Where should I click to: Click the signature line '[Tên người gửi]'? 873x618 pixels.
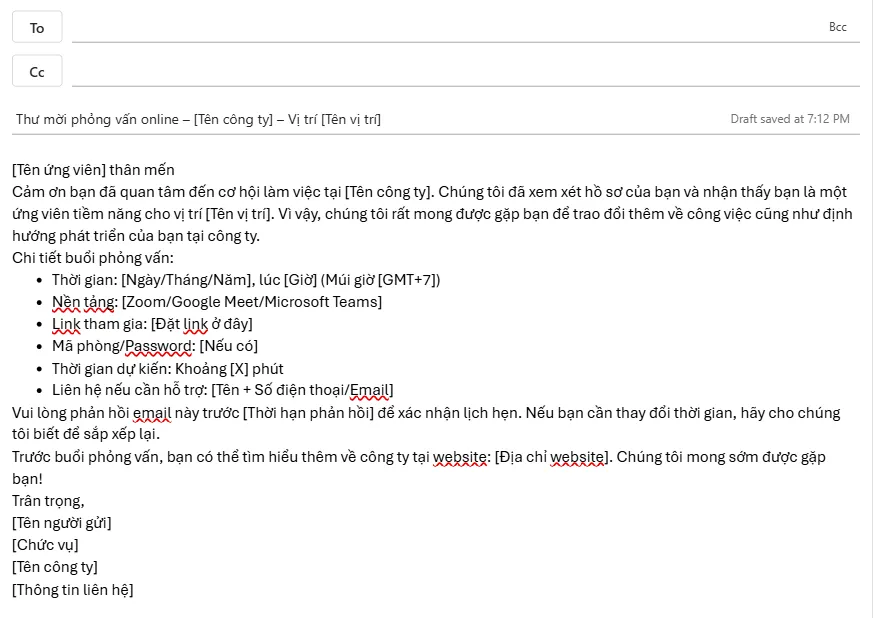click(x=62, y=523)
